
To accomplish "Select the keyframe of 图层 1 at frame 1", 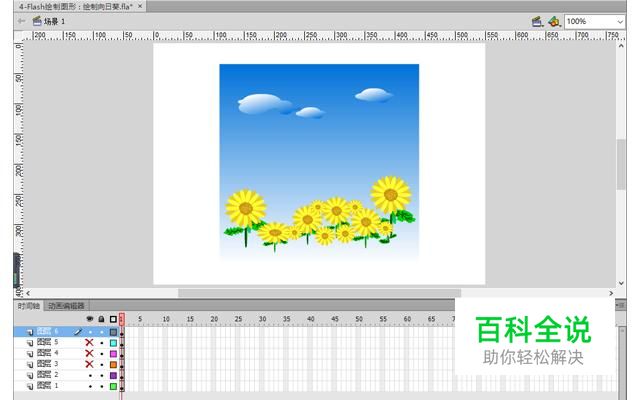I will [x=122, y=387].
